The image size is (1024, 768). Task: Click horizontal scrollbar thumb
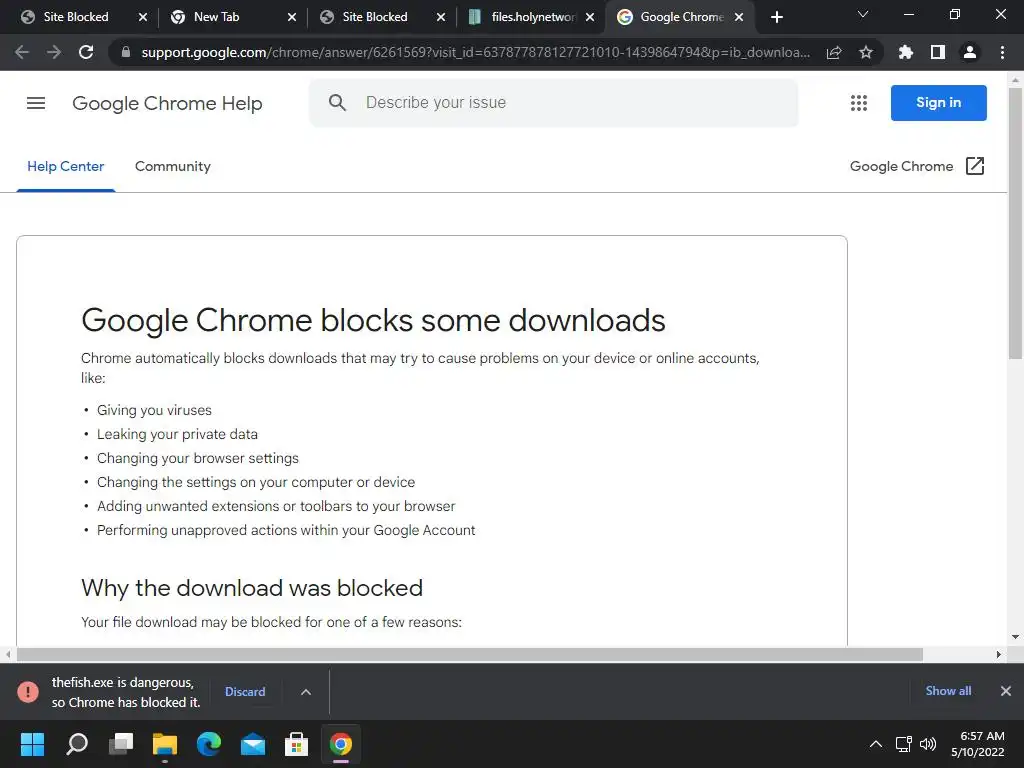470,654
